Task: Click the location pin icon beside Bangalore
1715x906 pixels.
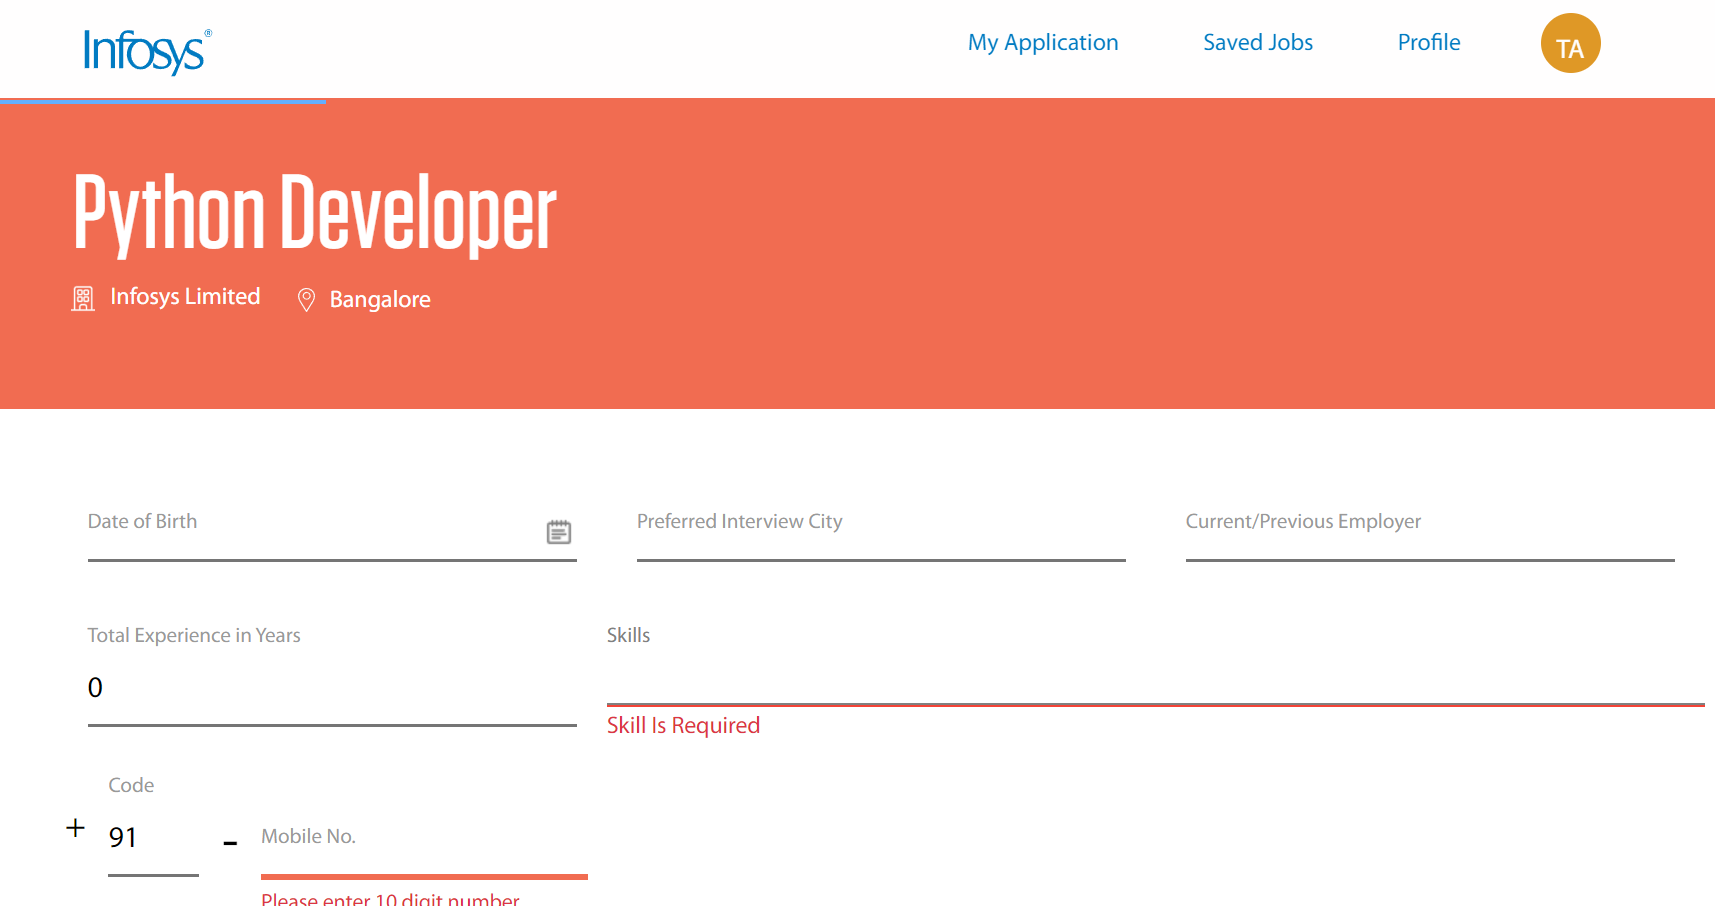Action: [x=307, y=299]
